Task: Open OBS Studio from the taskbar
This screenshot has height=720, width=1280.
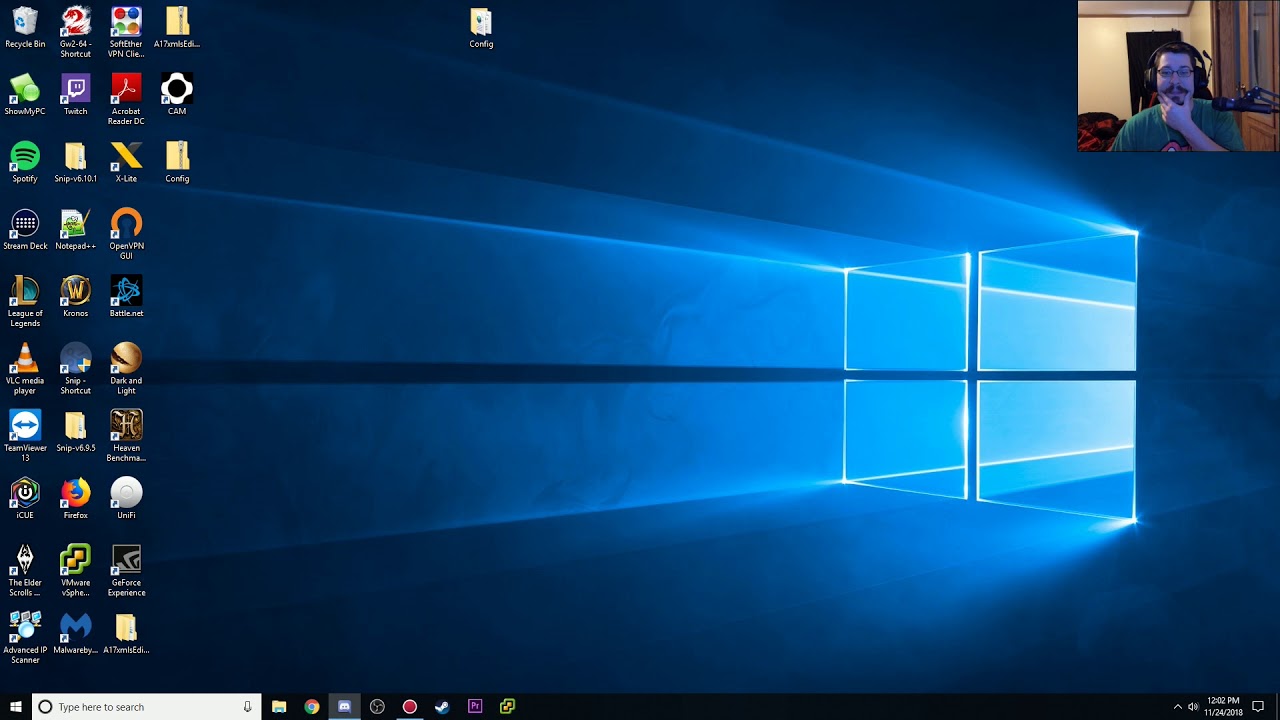Action: pyautogui.click(x=377, y=707)
